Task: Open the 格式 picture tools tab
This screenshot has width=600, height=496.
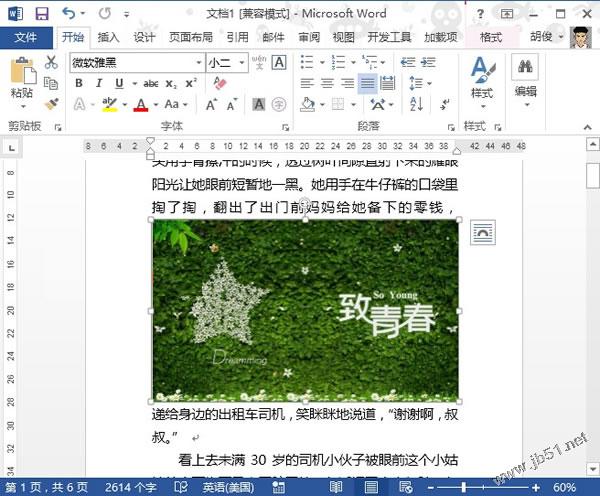Action: (491, 37)
